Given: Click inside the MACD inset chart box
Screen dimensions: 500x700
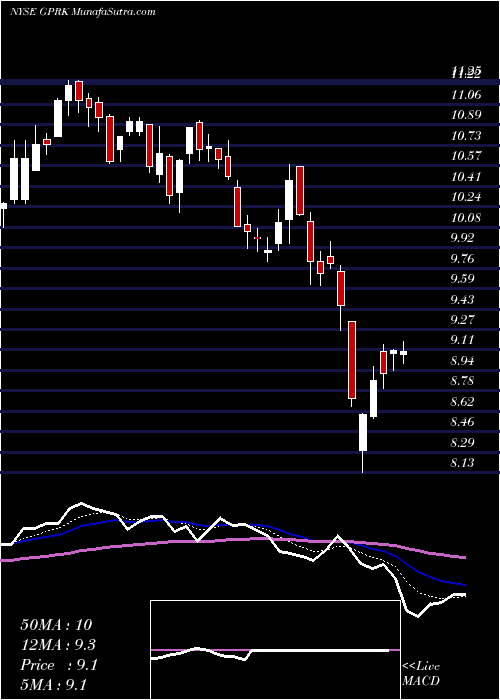Looking at the screenshot, I should coord(275,650).
